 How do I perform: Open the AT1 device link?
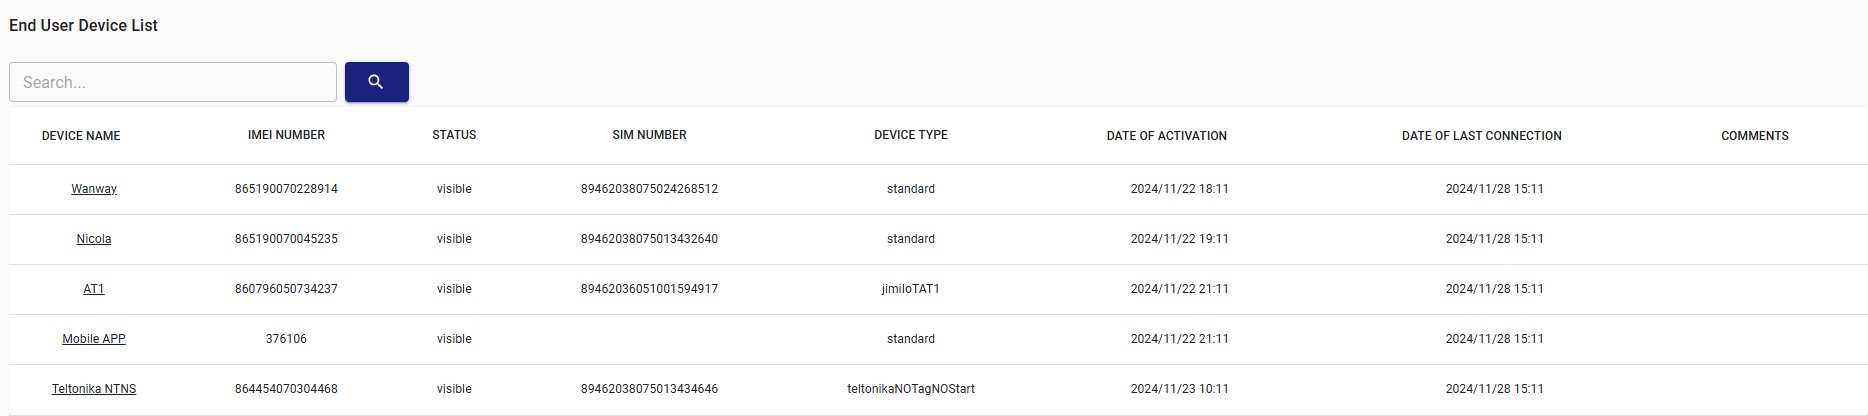94,289
